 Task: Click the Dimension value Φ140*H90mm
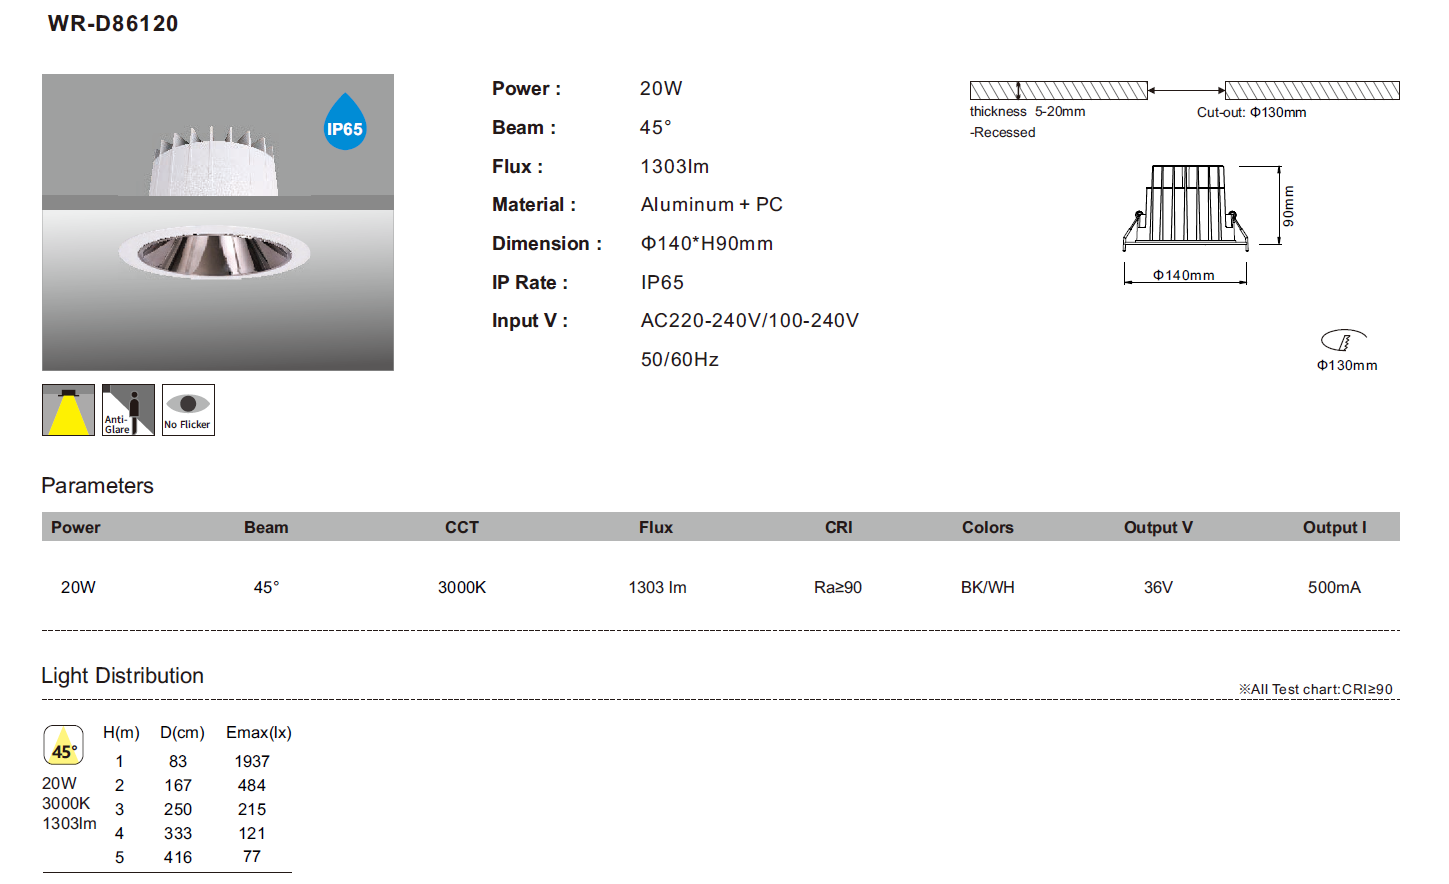coord(707,244)
